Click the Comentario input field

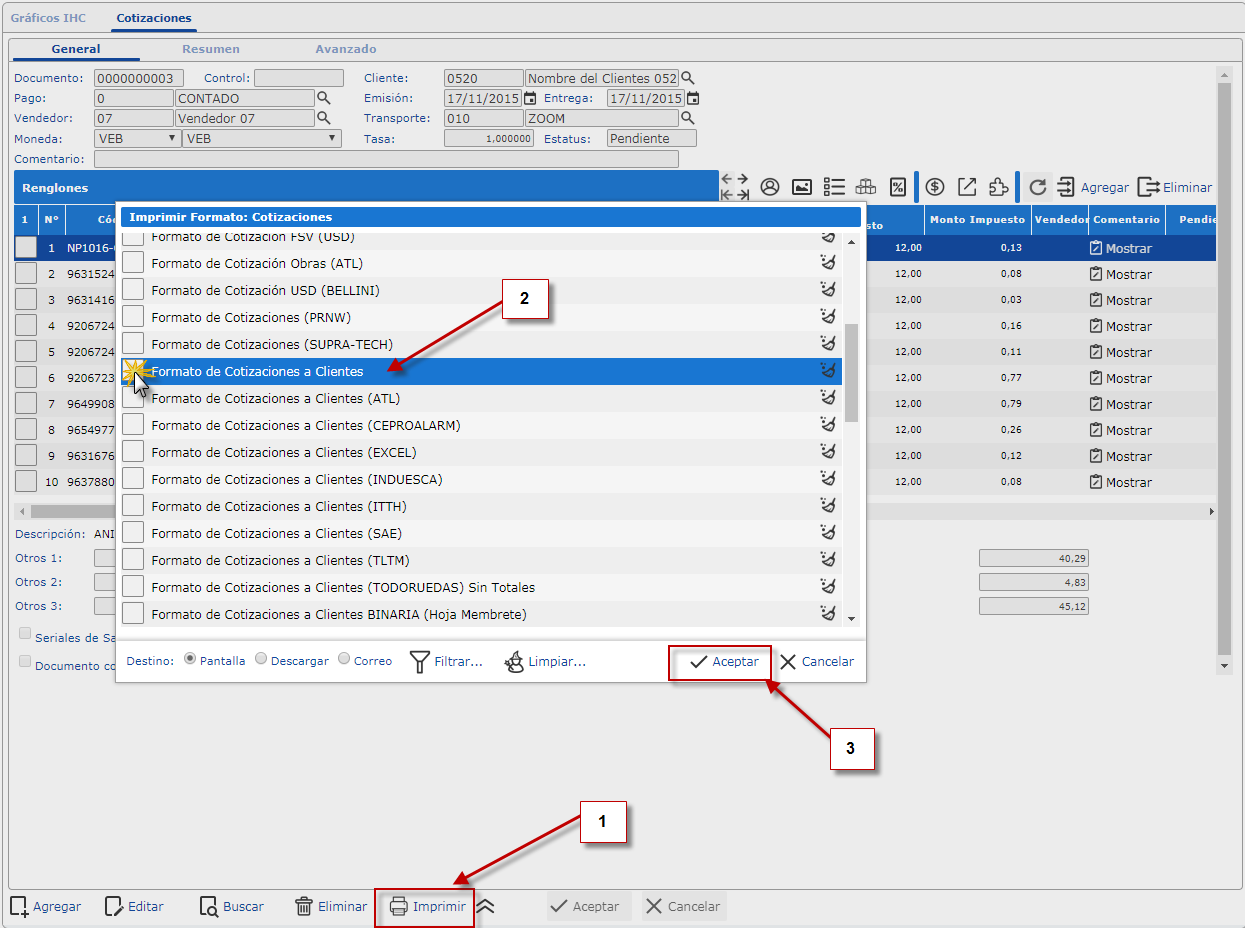click(x=386, y=159)
